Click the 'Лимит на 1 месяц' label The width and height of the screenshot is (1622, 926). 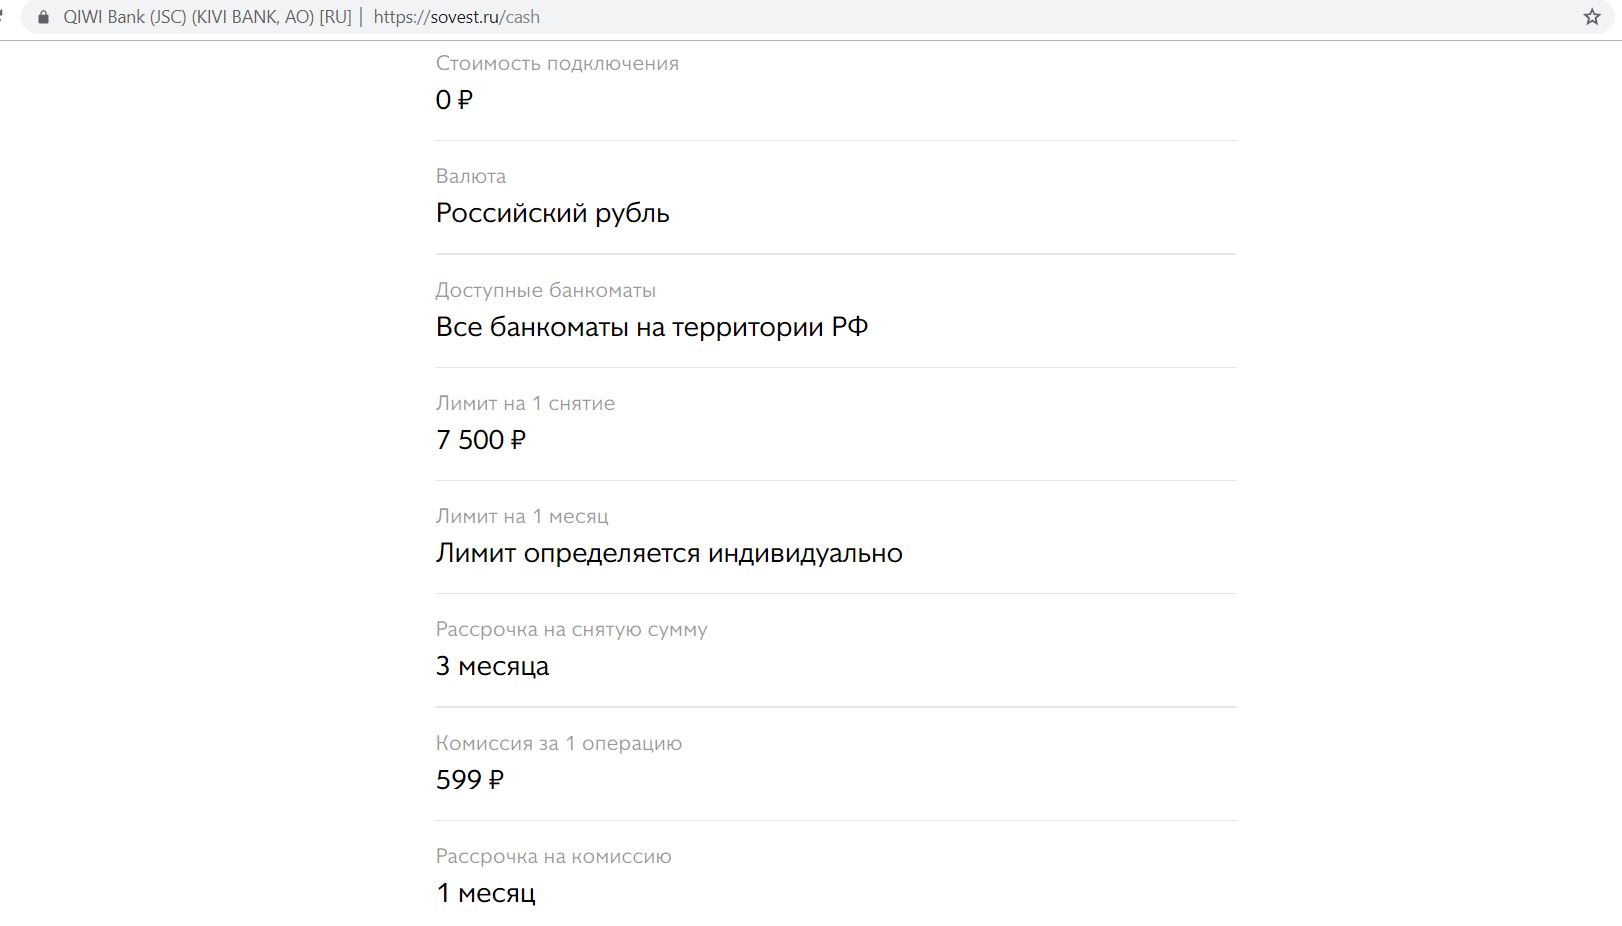(x=522, y=516)
